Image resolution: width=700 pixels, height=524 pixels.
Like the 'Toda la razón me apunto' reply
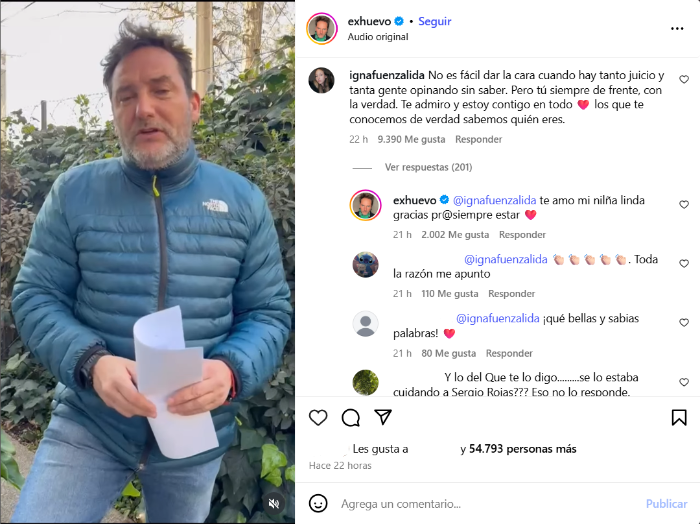684,264
